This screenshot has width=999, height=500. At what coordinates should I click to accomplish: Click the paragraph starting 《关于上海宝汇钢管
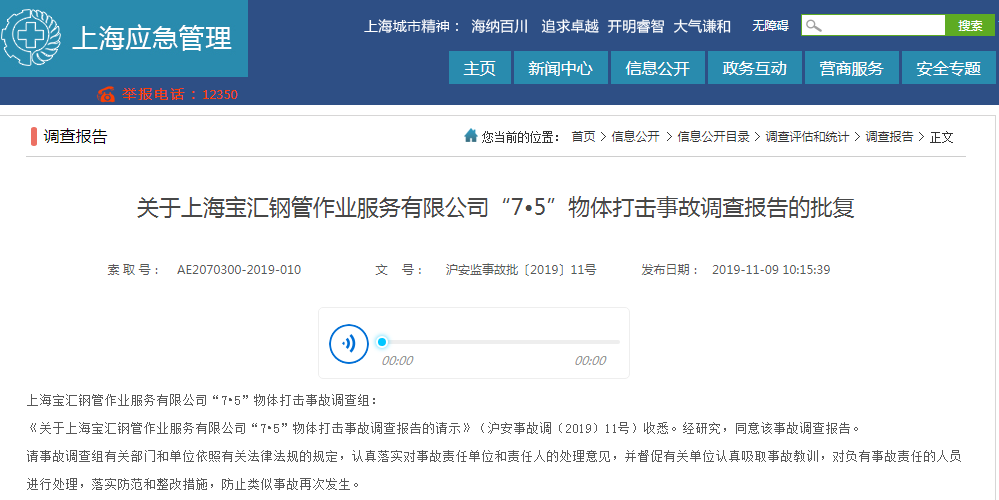click(444, 428)
